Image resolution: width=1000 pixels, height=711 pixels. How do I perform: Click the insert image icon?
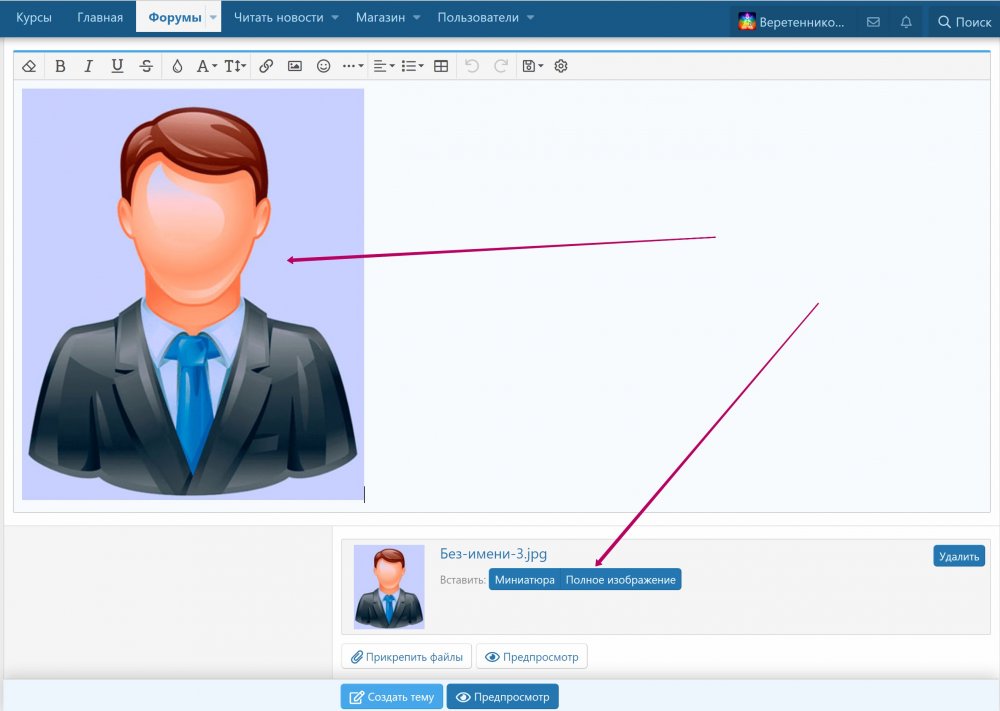pyautogui.click(x=295, y=66)
